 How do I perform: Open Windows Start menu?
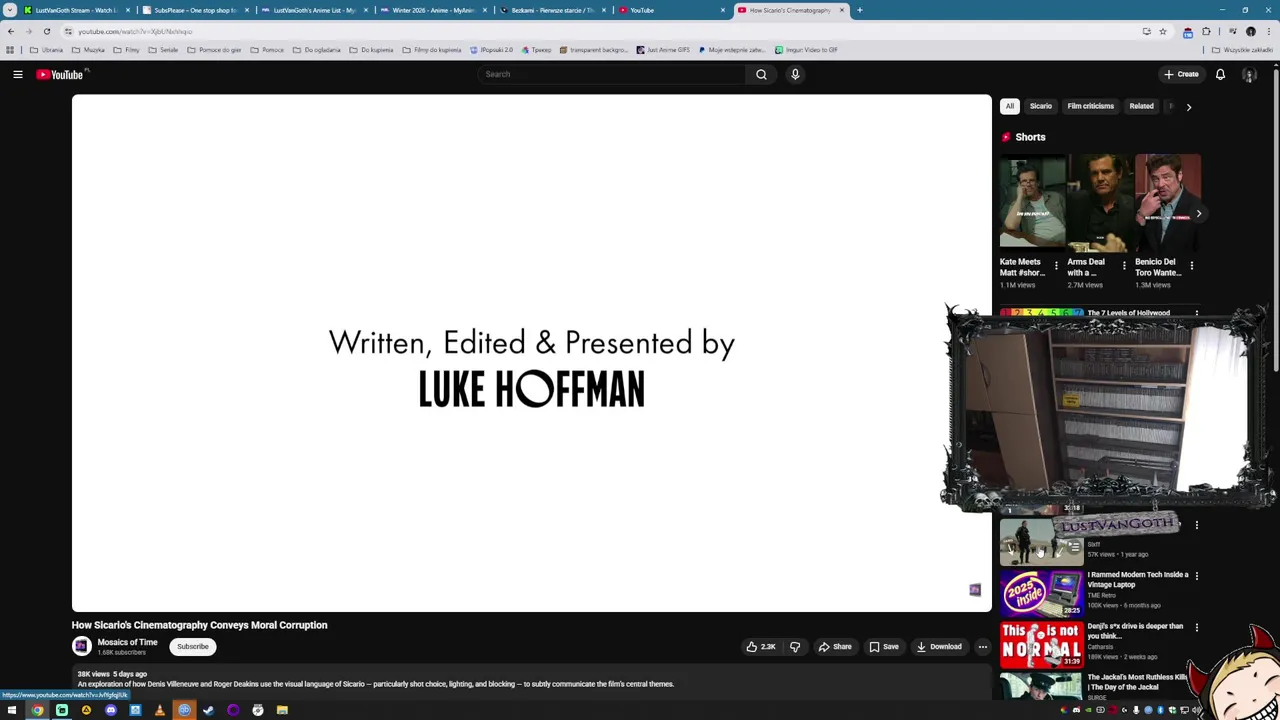tap(12, 710)
